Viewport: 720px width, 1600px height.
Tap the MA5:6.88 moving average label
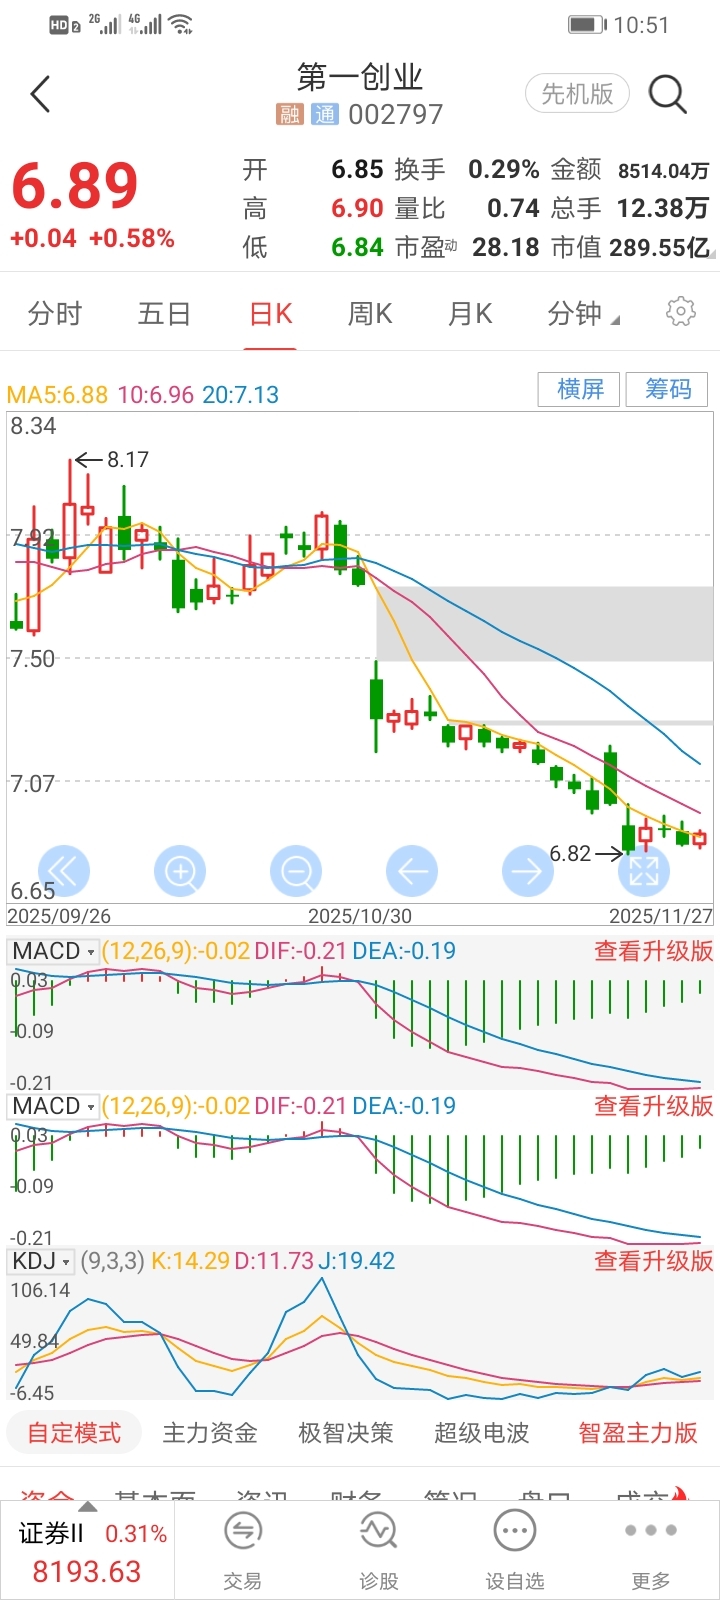click(x=57, y=395)
